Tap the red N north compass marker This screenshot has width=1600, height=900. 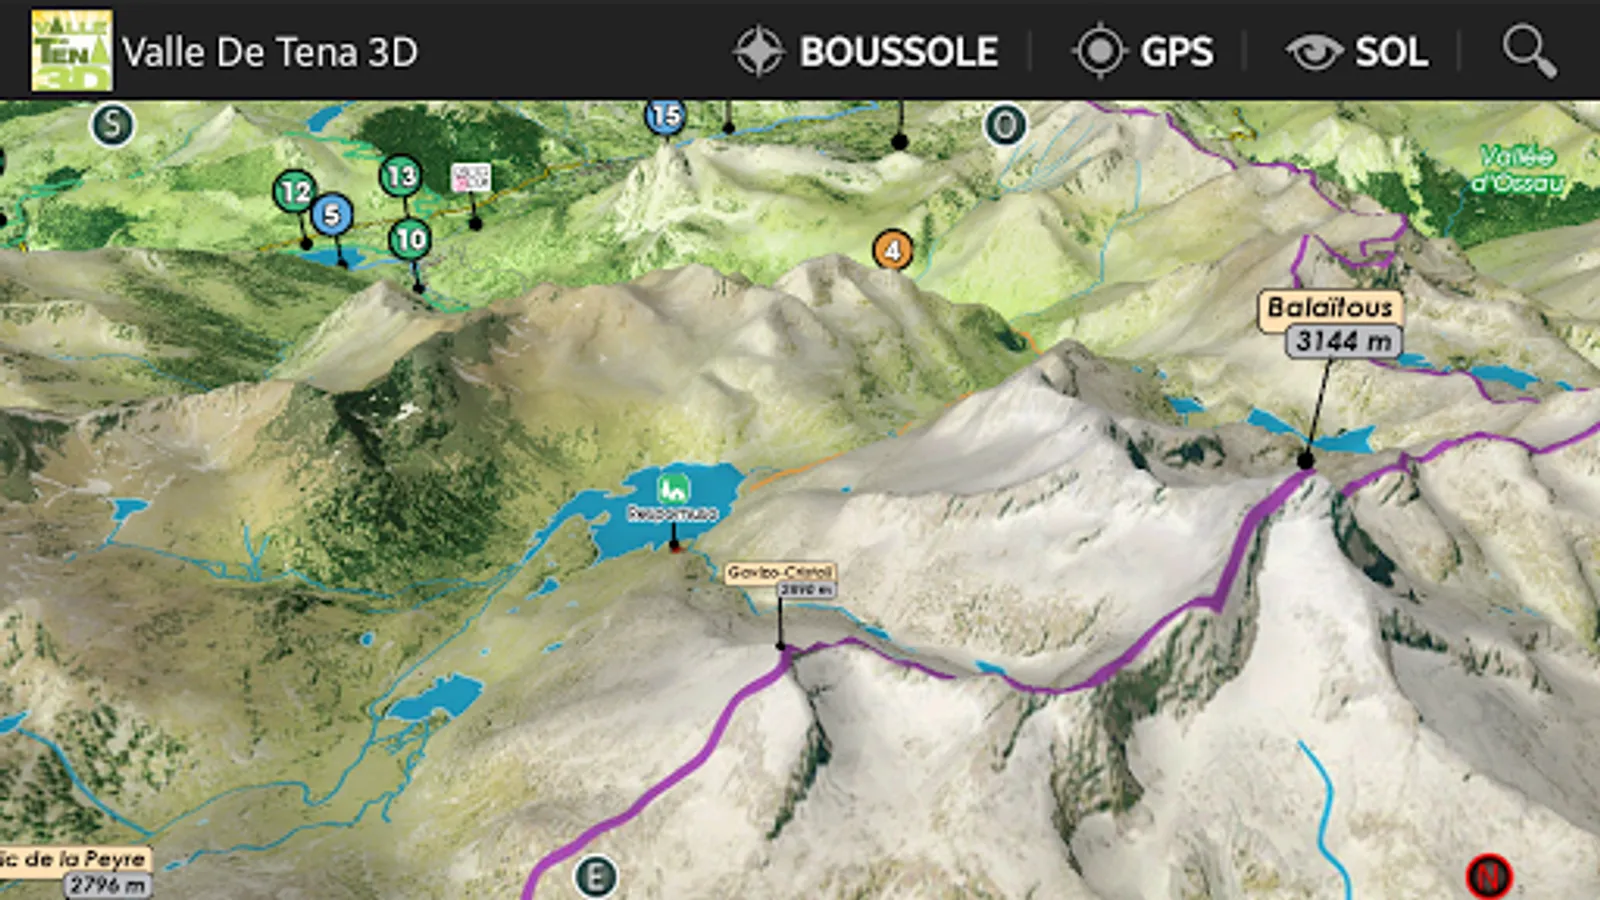pyautogui.click(x=1488, y=877)
